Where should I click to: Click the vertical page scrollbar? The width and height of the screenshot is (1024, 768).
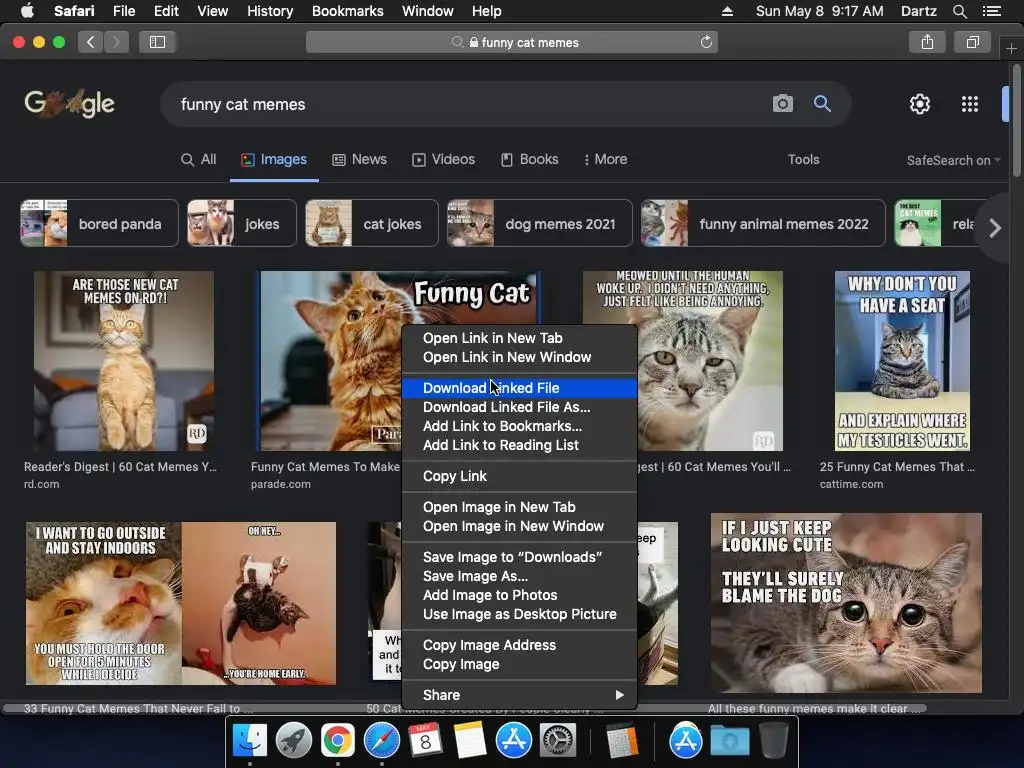coord(1017,121)
